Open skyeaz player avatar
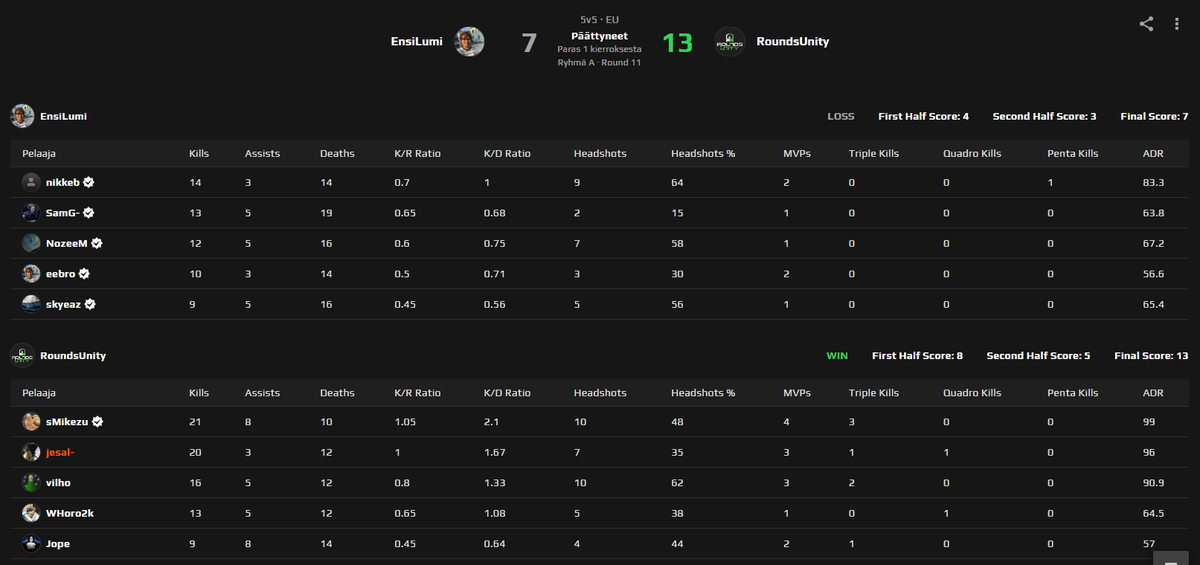The height and width of the screenshot is (565, 1200). [31, 304]
